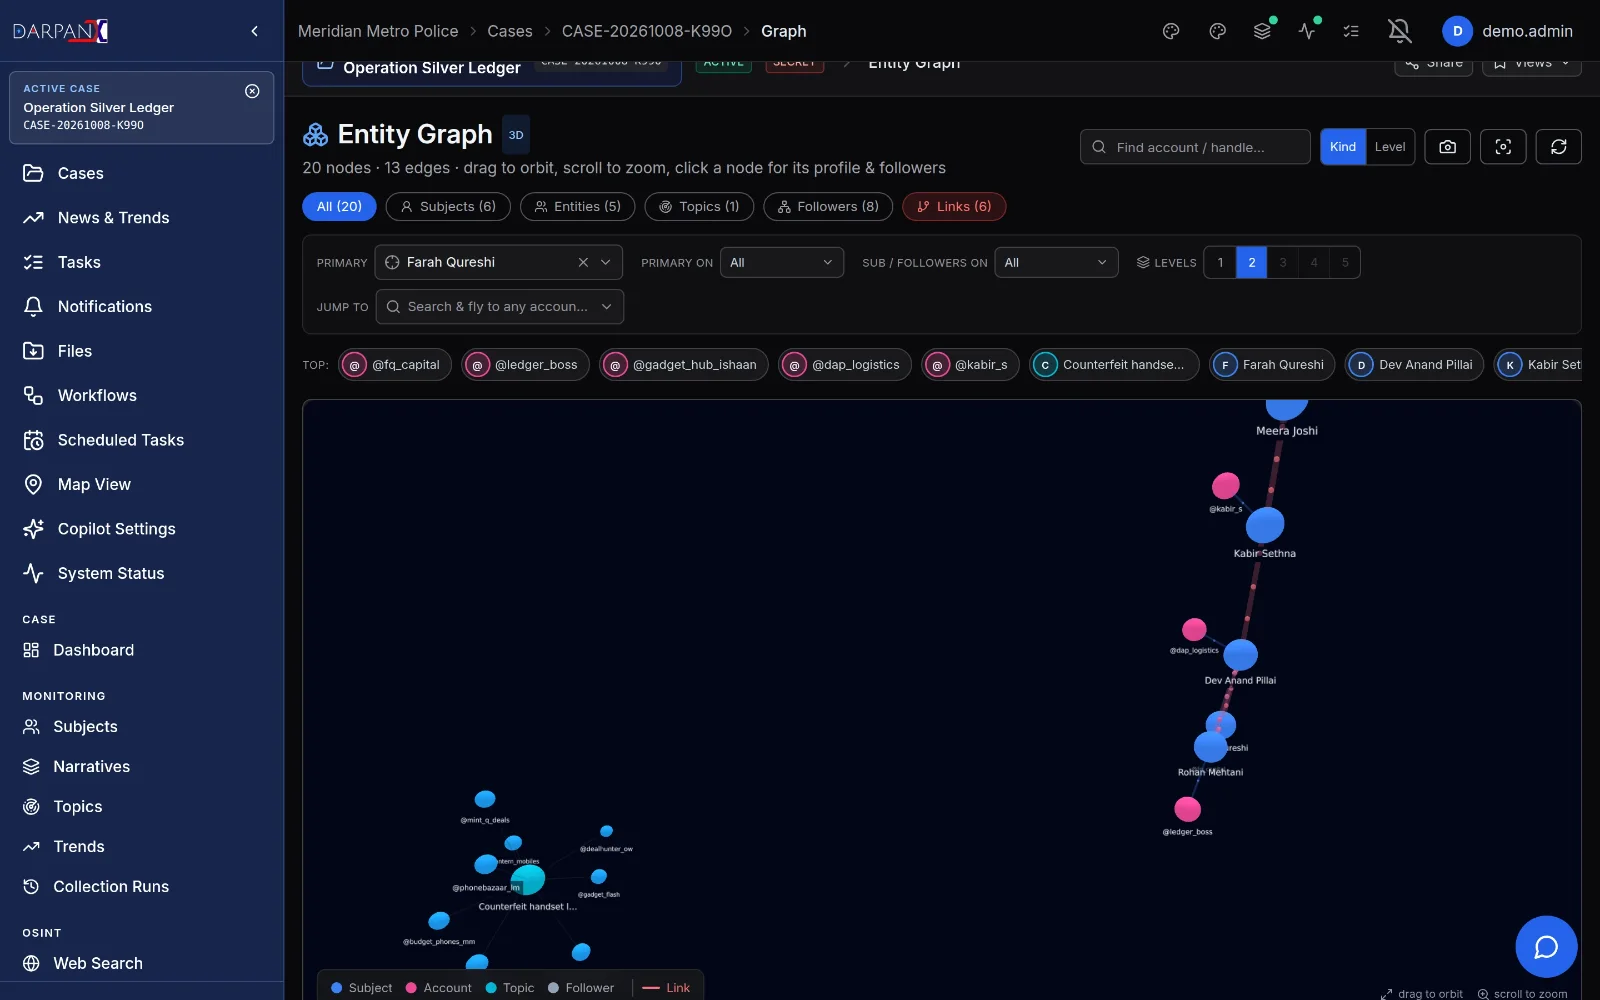Clear the Farah Qureshi primary selection

point(583,262)
